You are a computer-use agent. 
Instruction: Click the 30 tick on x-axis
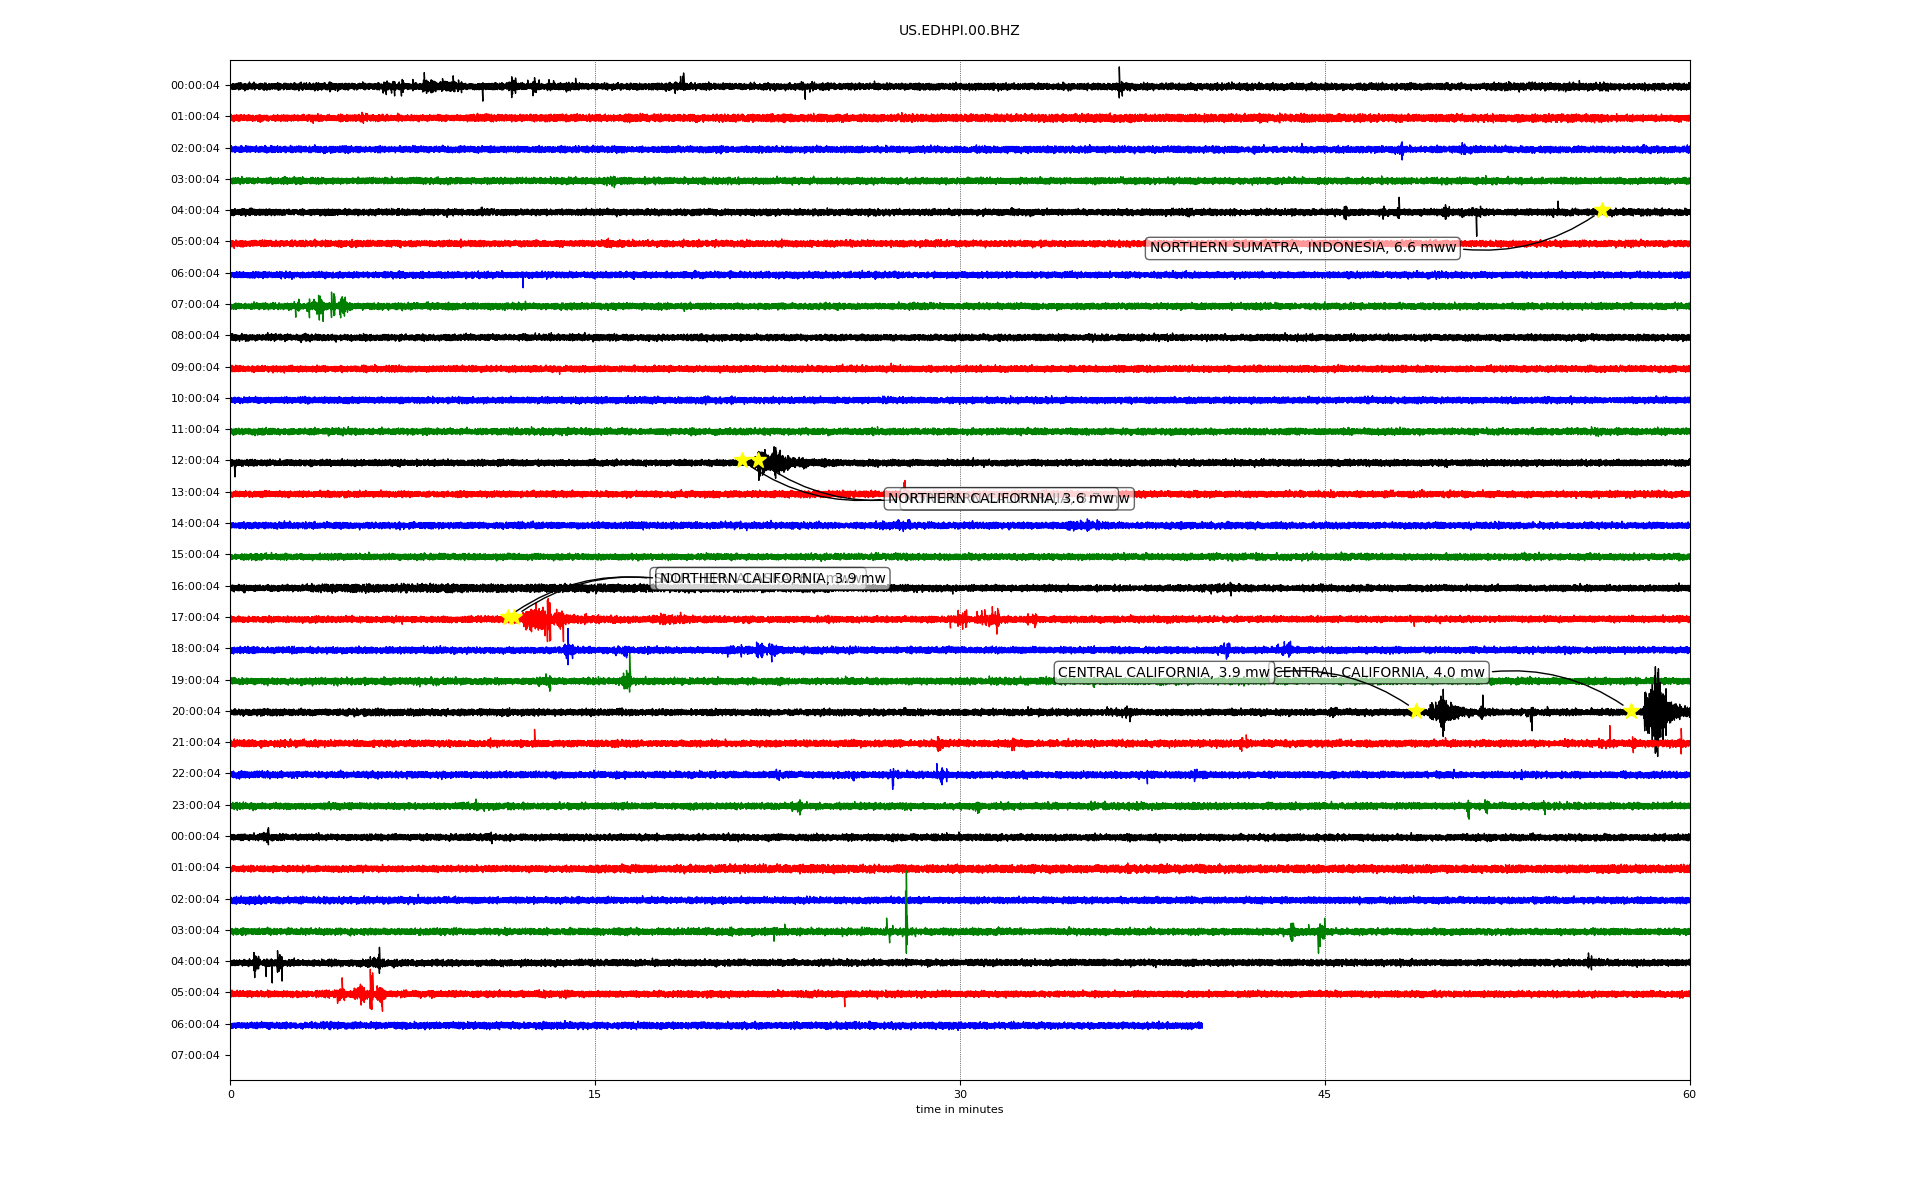tap(960, 1094)
